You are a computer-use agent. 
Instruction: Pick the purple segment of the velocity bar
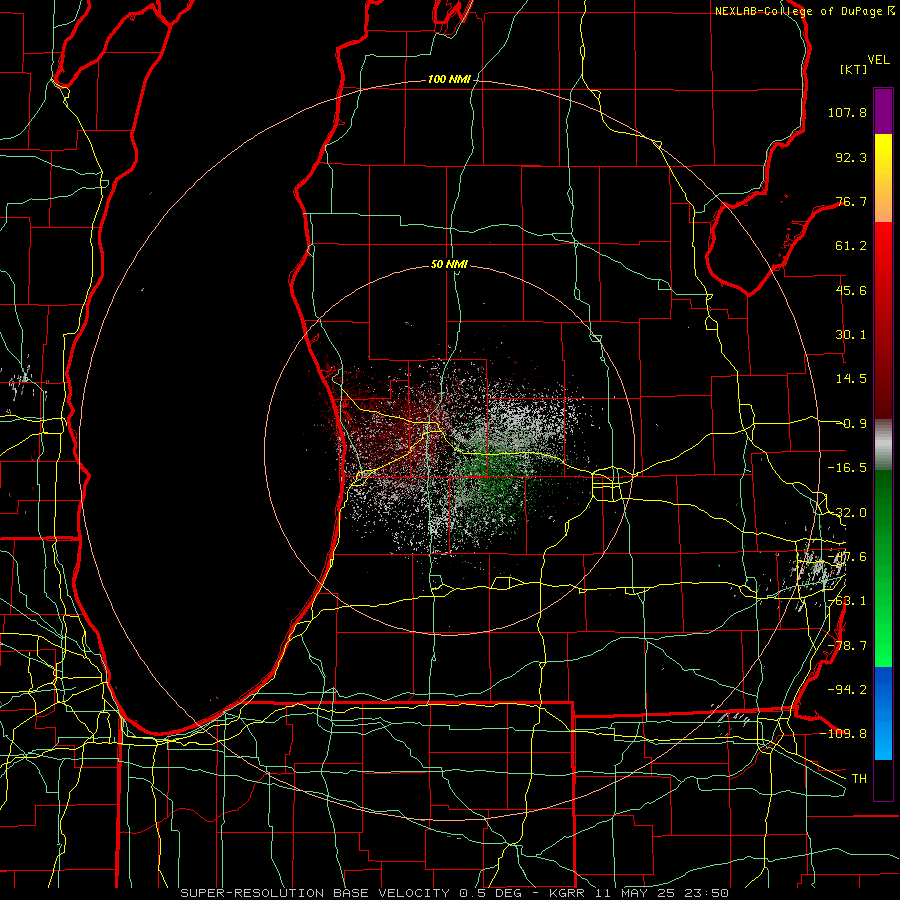[883, 111]
